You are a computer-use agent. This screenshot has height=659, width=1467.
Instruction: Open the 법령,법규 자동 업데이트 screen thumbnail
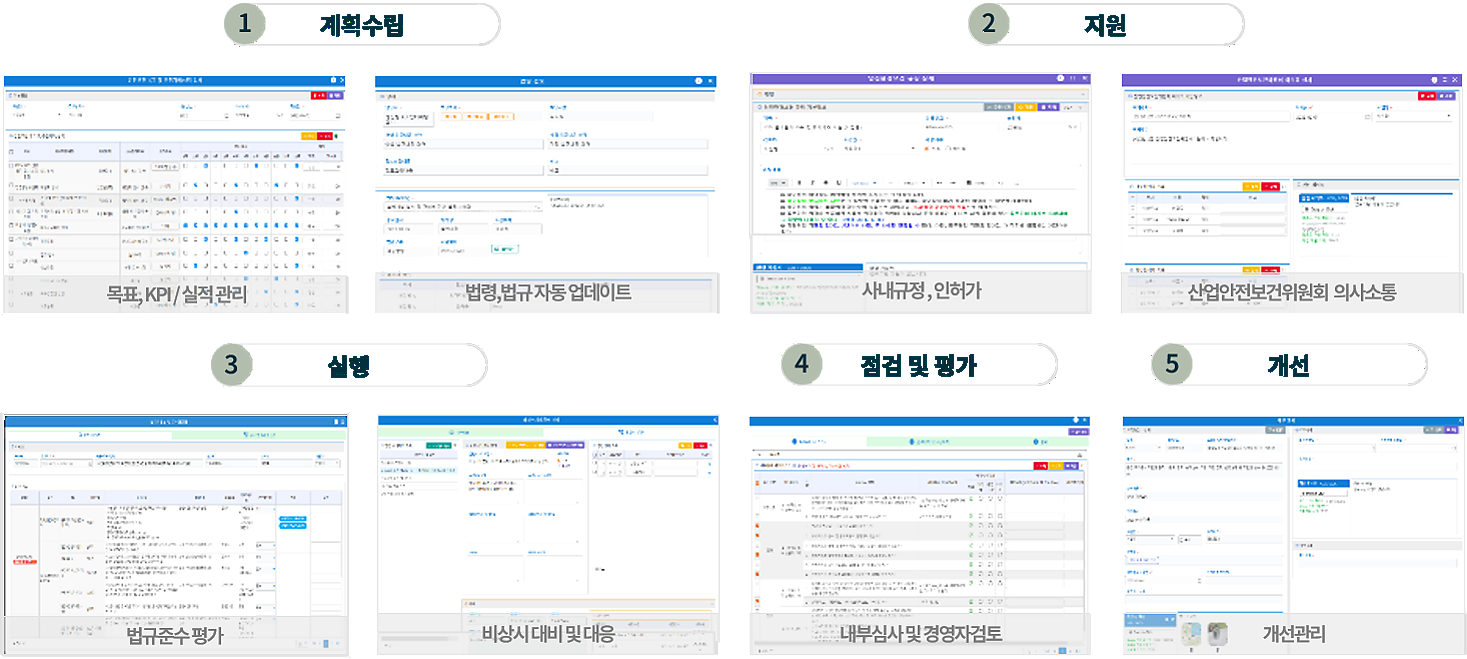point(547,193)
